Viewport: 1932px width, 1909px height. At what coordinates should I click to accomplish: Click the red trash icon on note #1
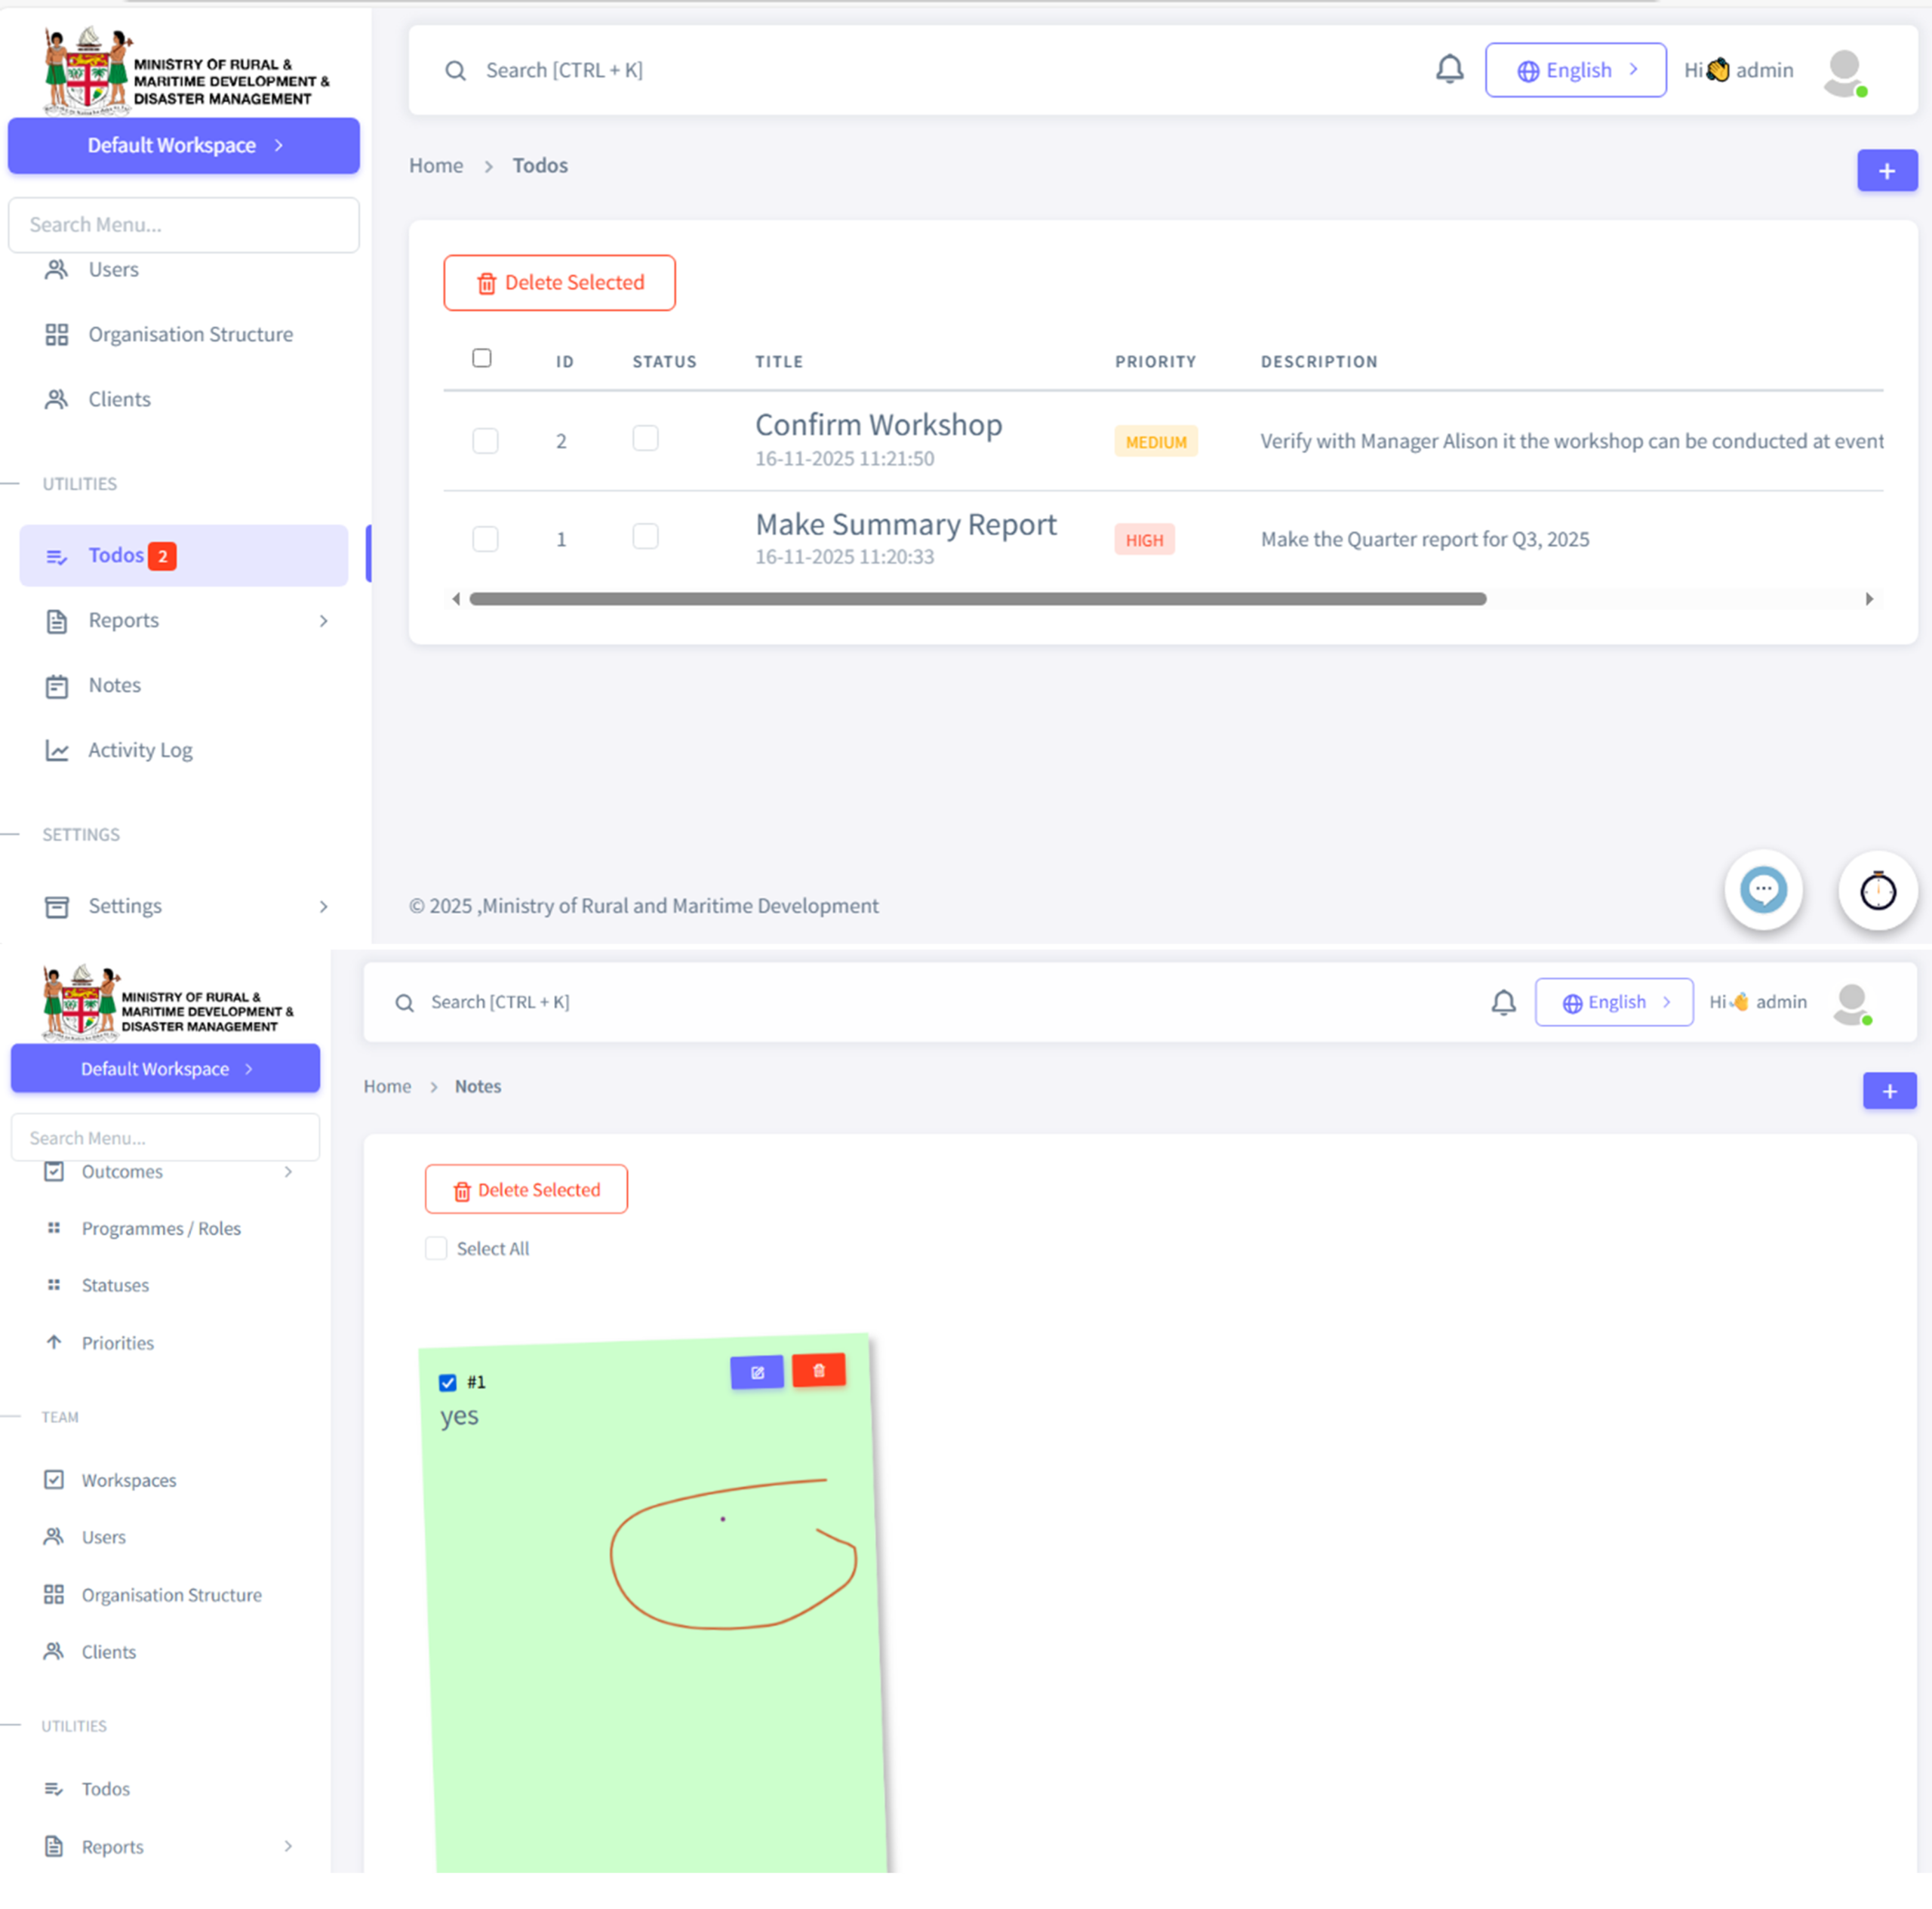point(818,1370)
